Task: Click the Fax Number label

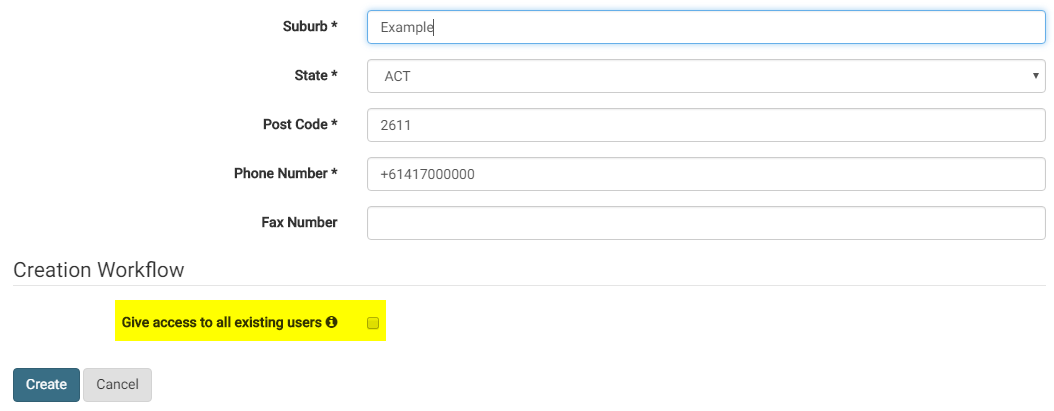Action: click(299, 223)
